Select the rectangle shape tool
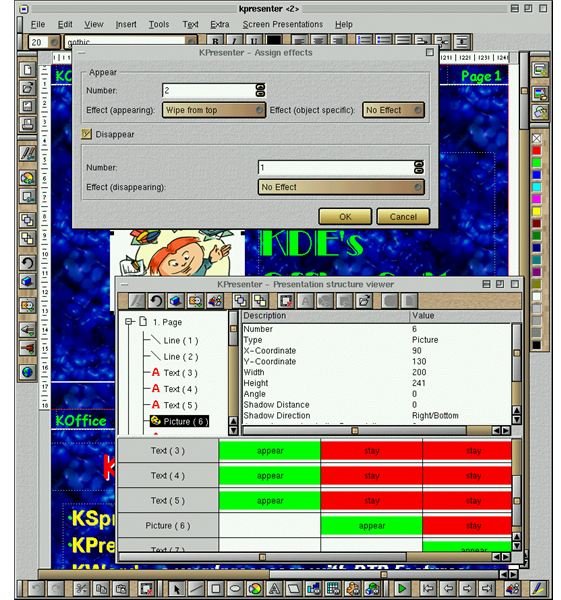 click(216, 588)
